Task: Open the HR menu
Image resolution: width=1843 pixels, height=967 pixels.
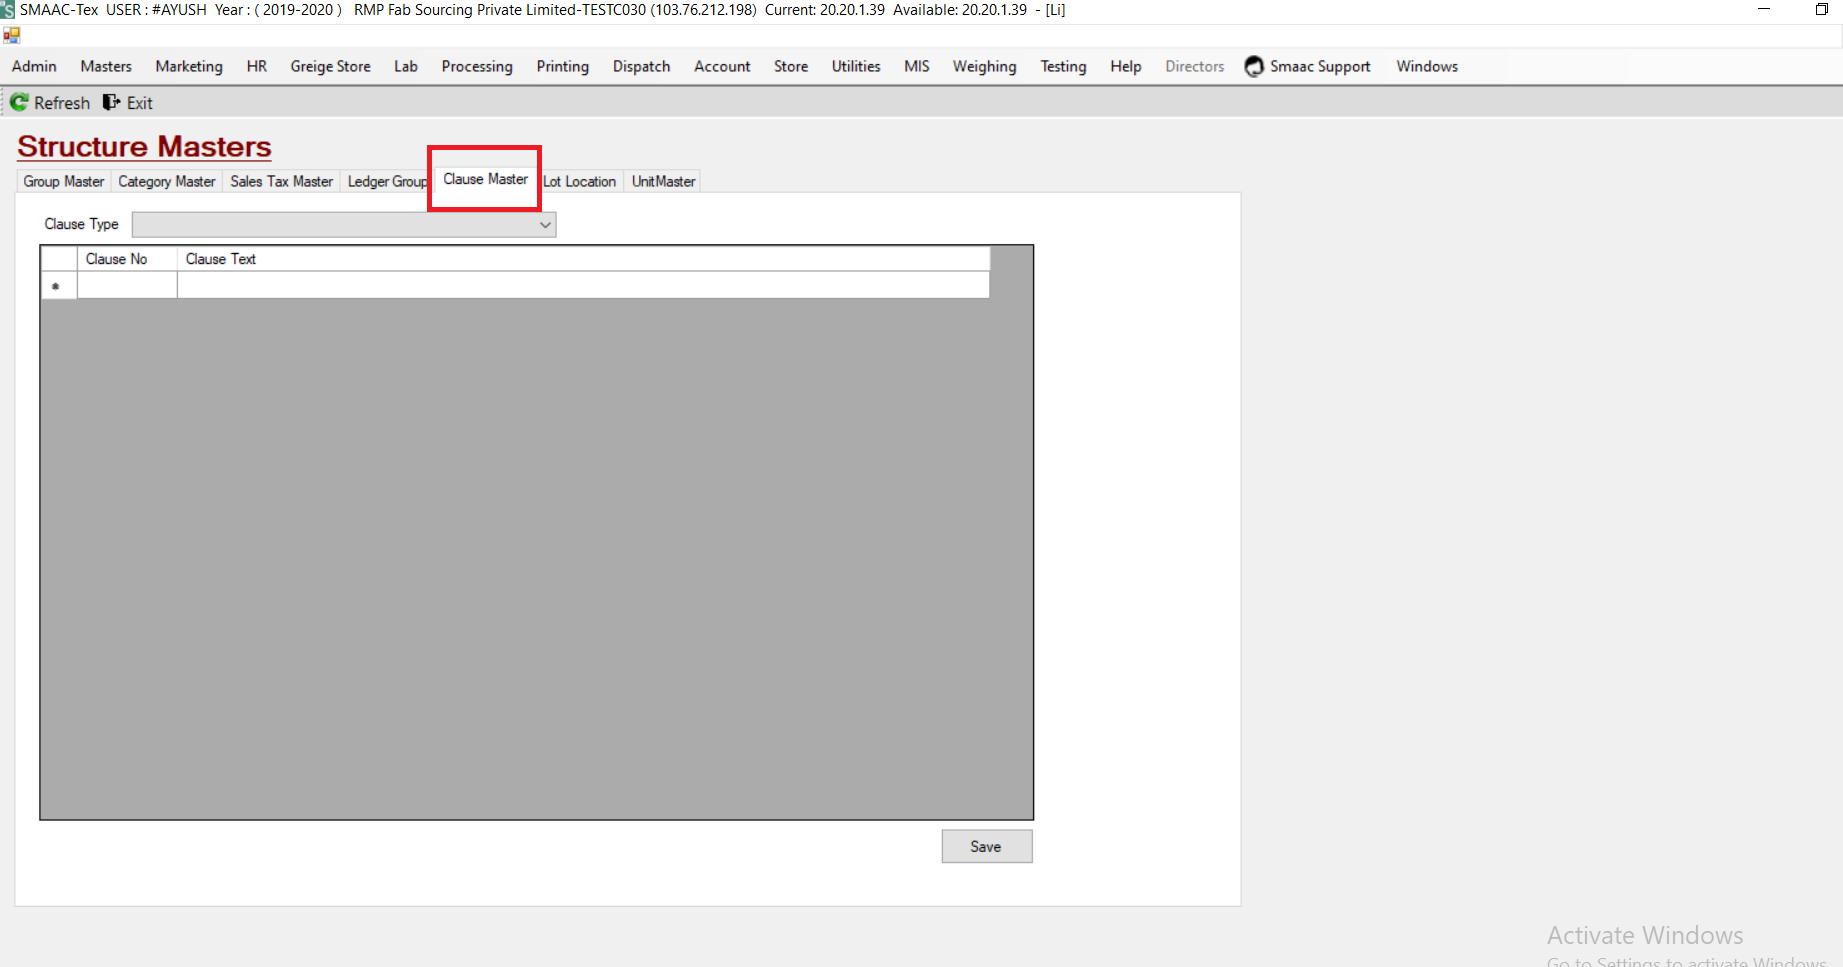Action: coord(257,66)
